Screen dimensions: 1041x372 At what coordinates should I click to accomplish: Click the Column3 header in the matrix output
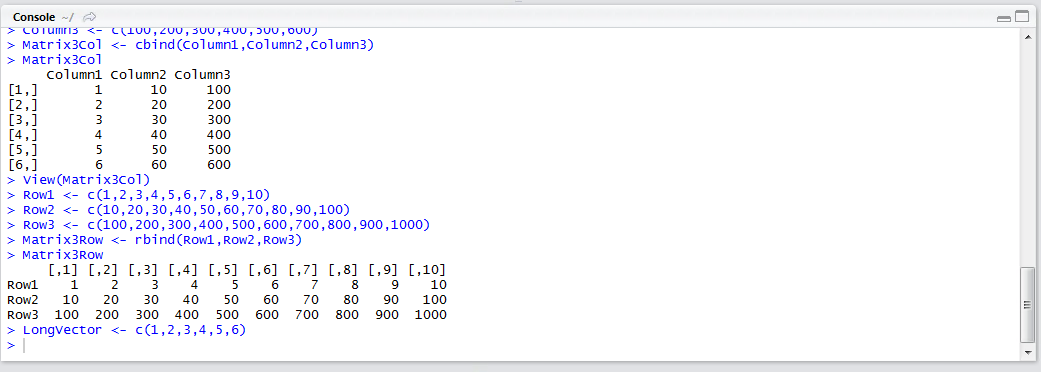pos(202,74)
